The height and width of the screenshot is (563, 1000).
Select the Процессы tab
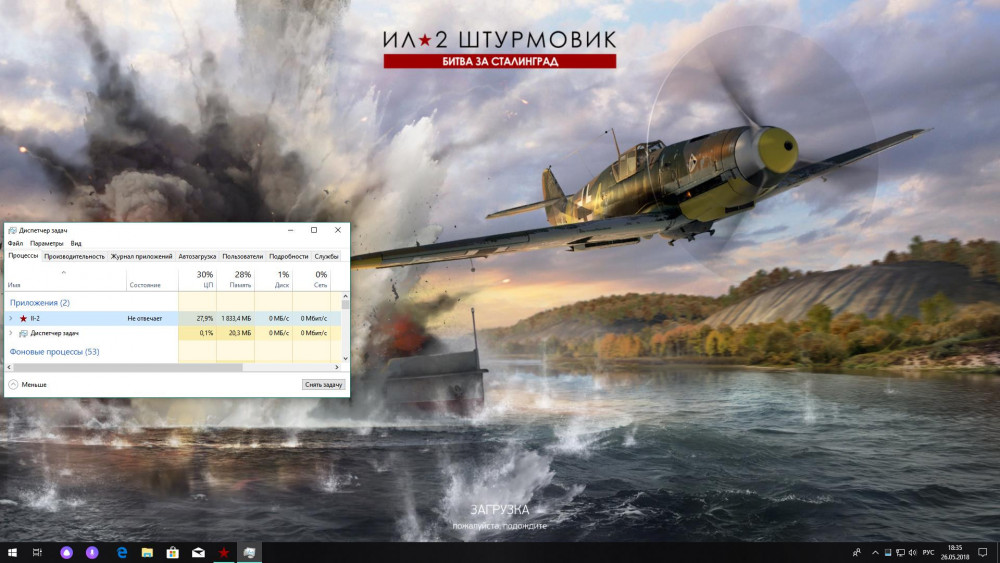point(23,256)
